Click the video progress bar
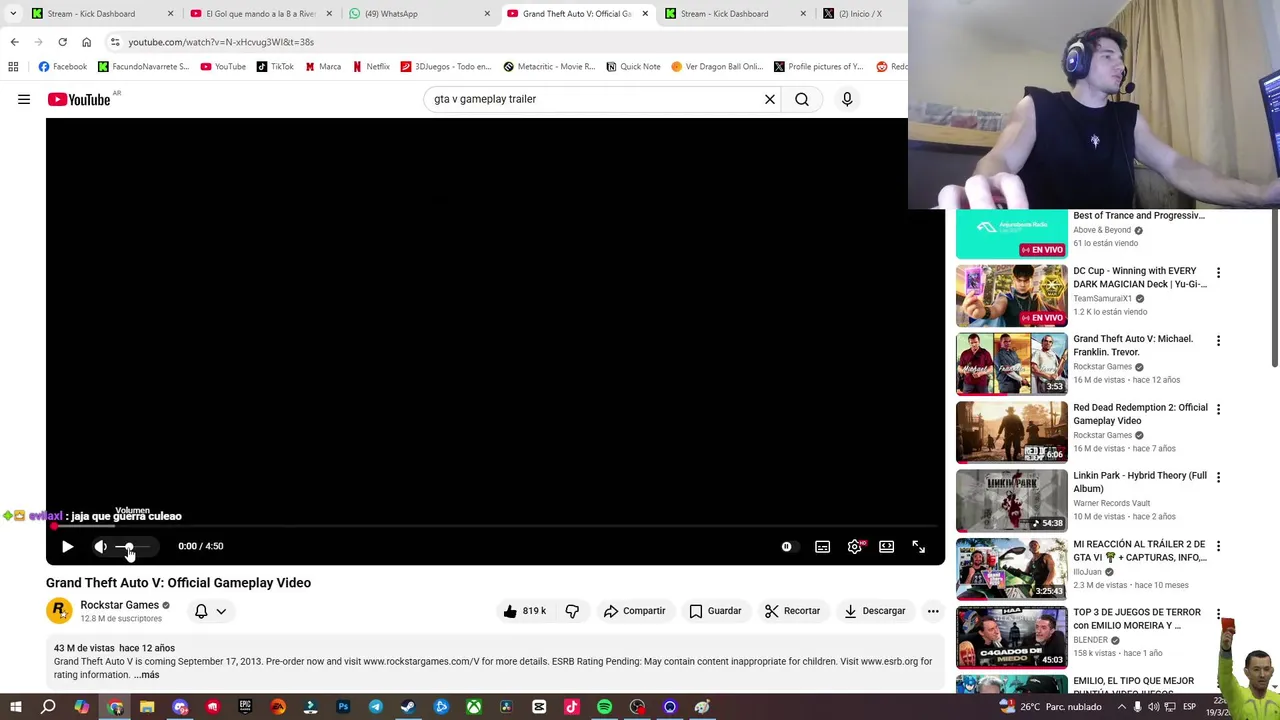1280x720 pixels. pyautogui.click(x=495, y=526)
